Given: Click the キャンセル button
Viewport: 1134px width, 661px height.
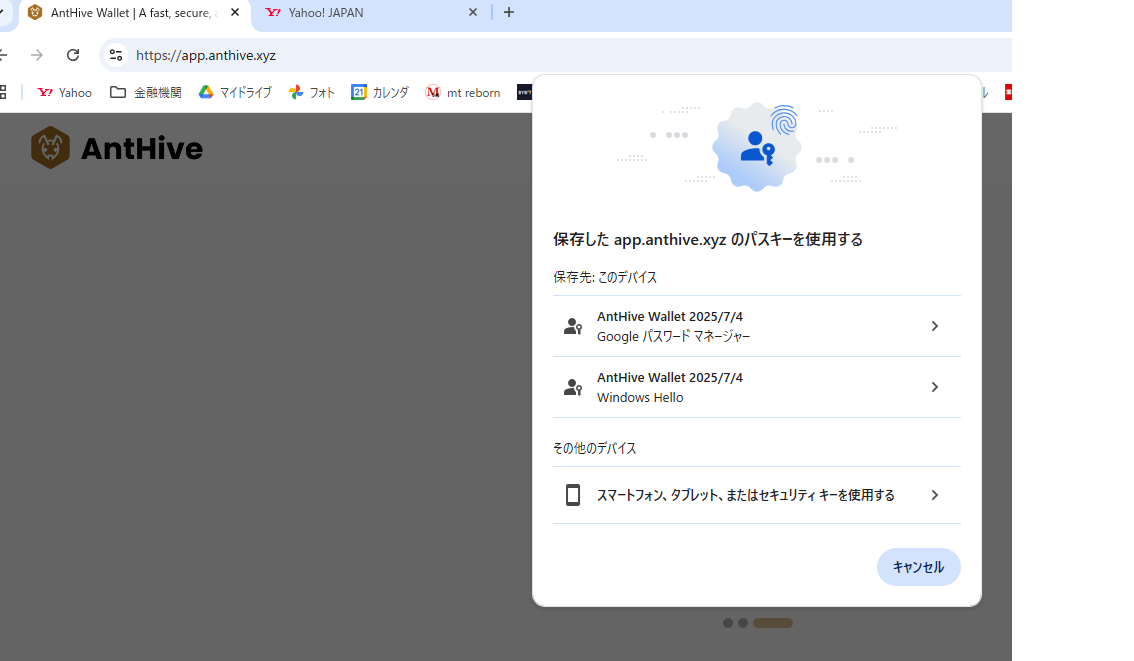Looking at the screenshot, I should [x=918, y=567].
